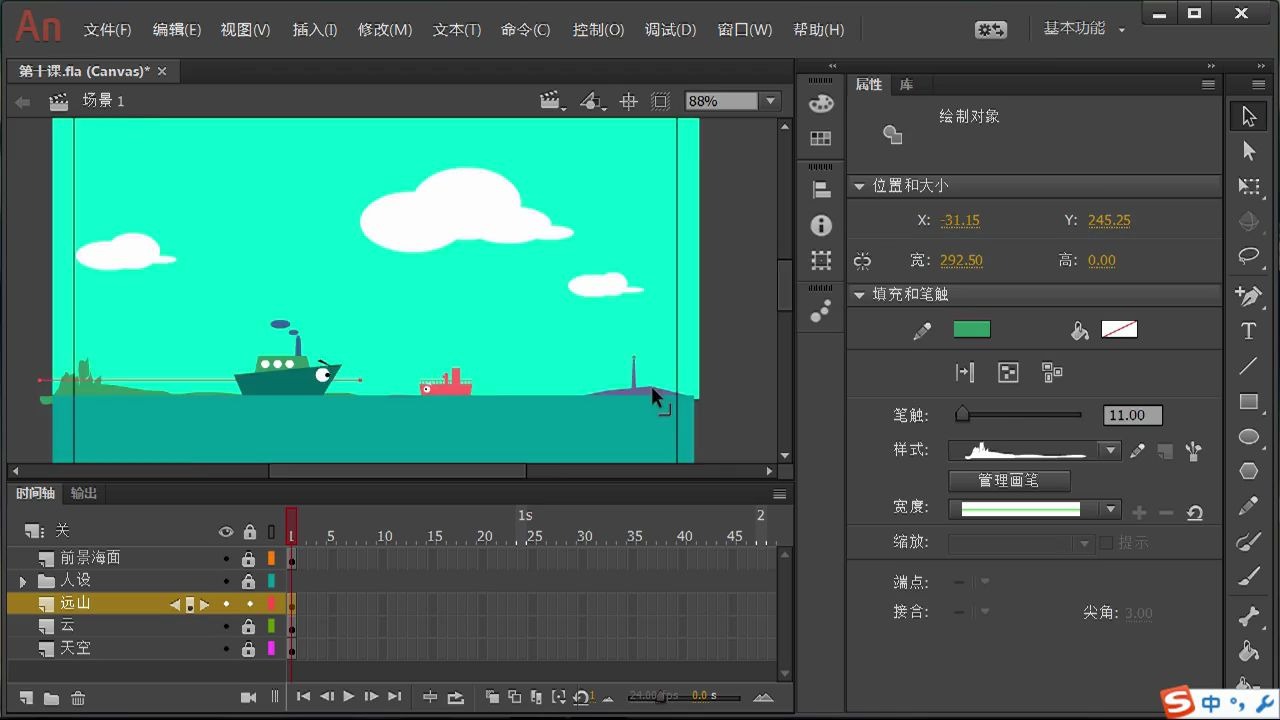Hide the 云 layer
Image resolution: width=1280 pixels, height=720 pixels.
[226, 625]
